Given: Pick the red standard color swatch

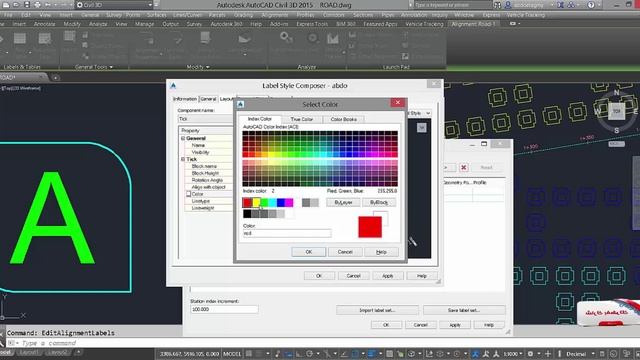Looking at the screenshot, I should pyautogui.click(x=247, y=202).
